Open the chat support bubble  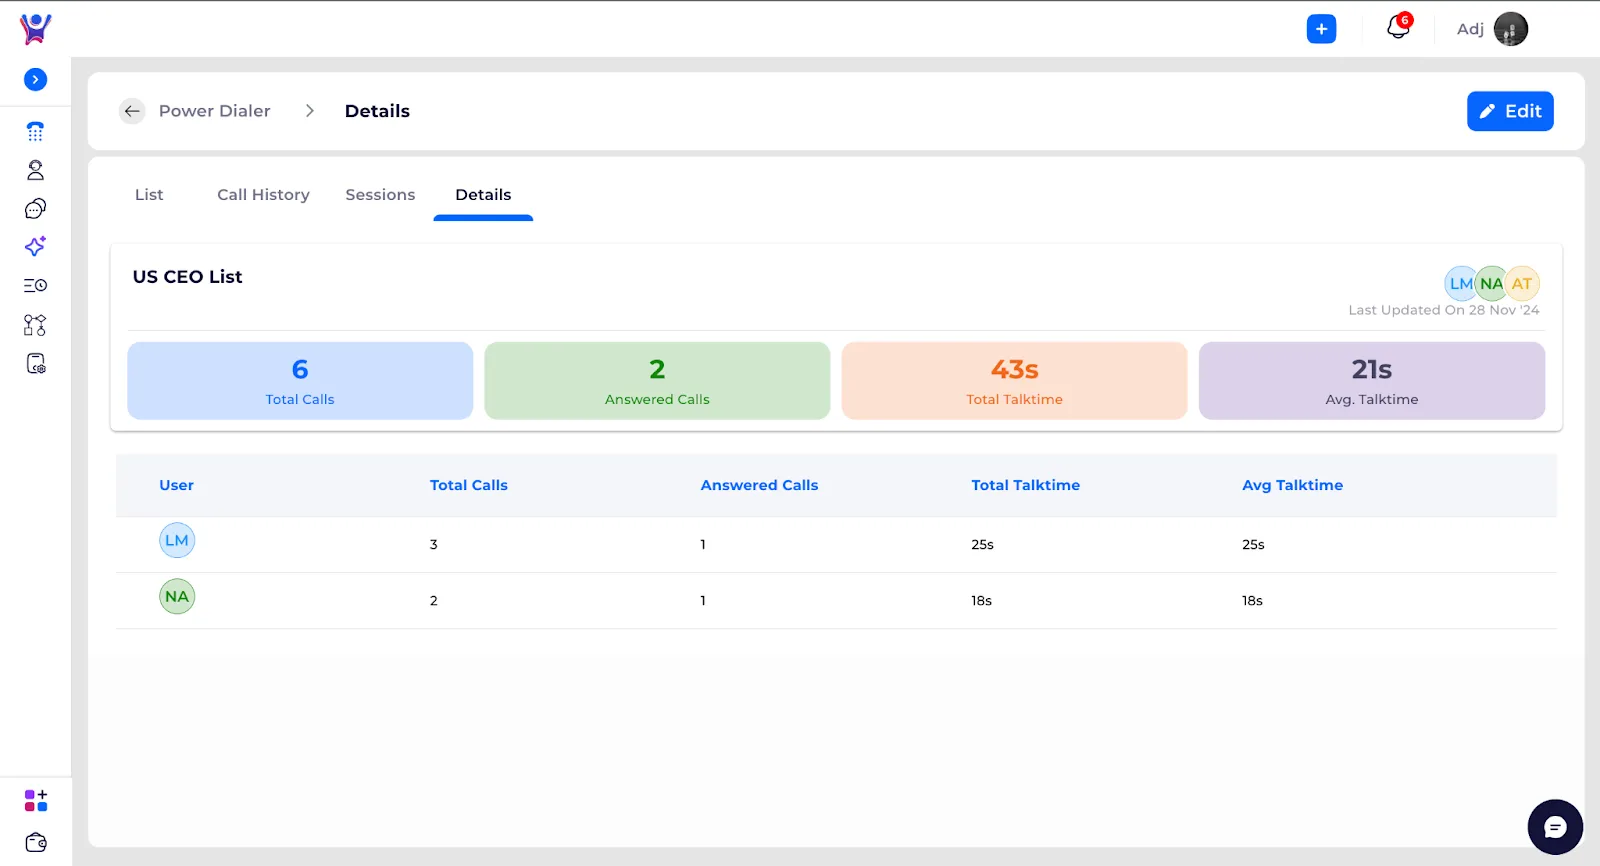tap(1555, 827)
